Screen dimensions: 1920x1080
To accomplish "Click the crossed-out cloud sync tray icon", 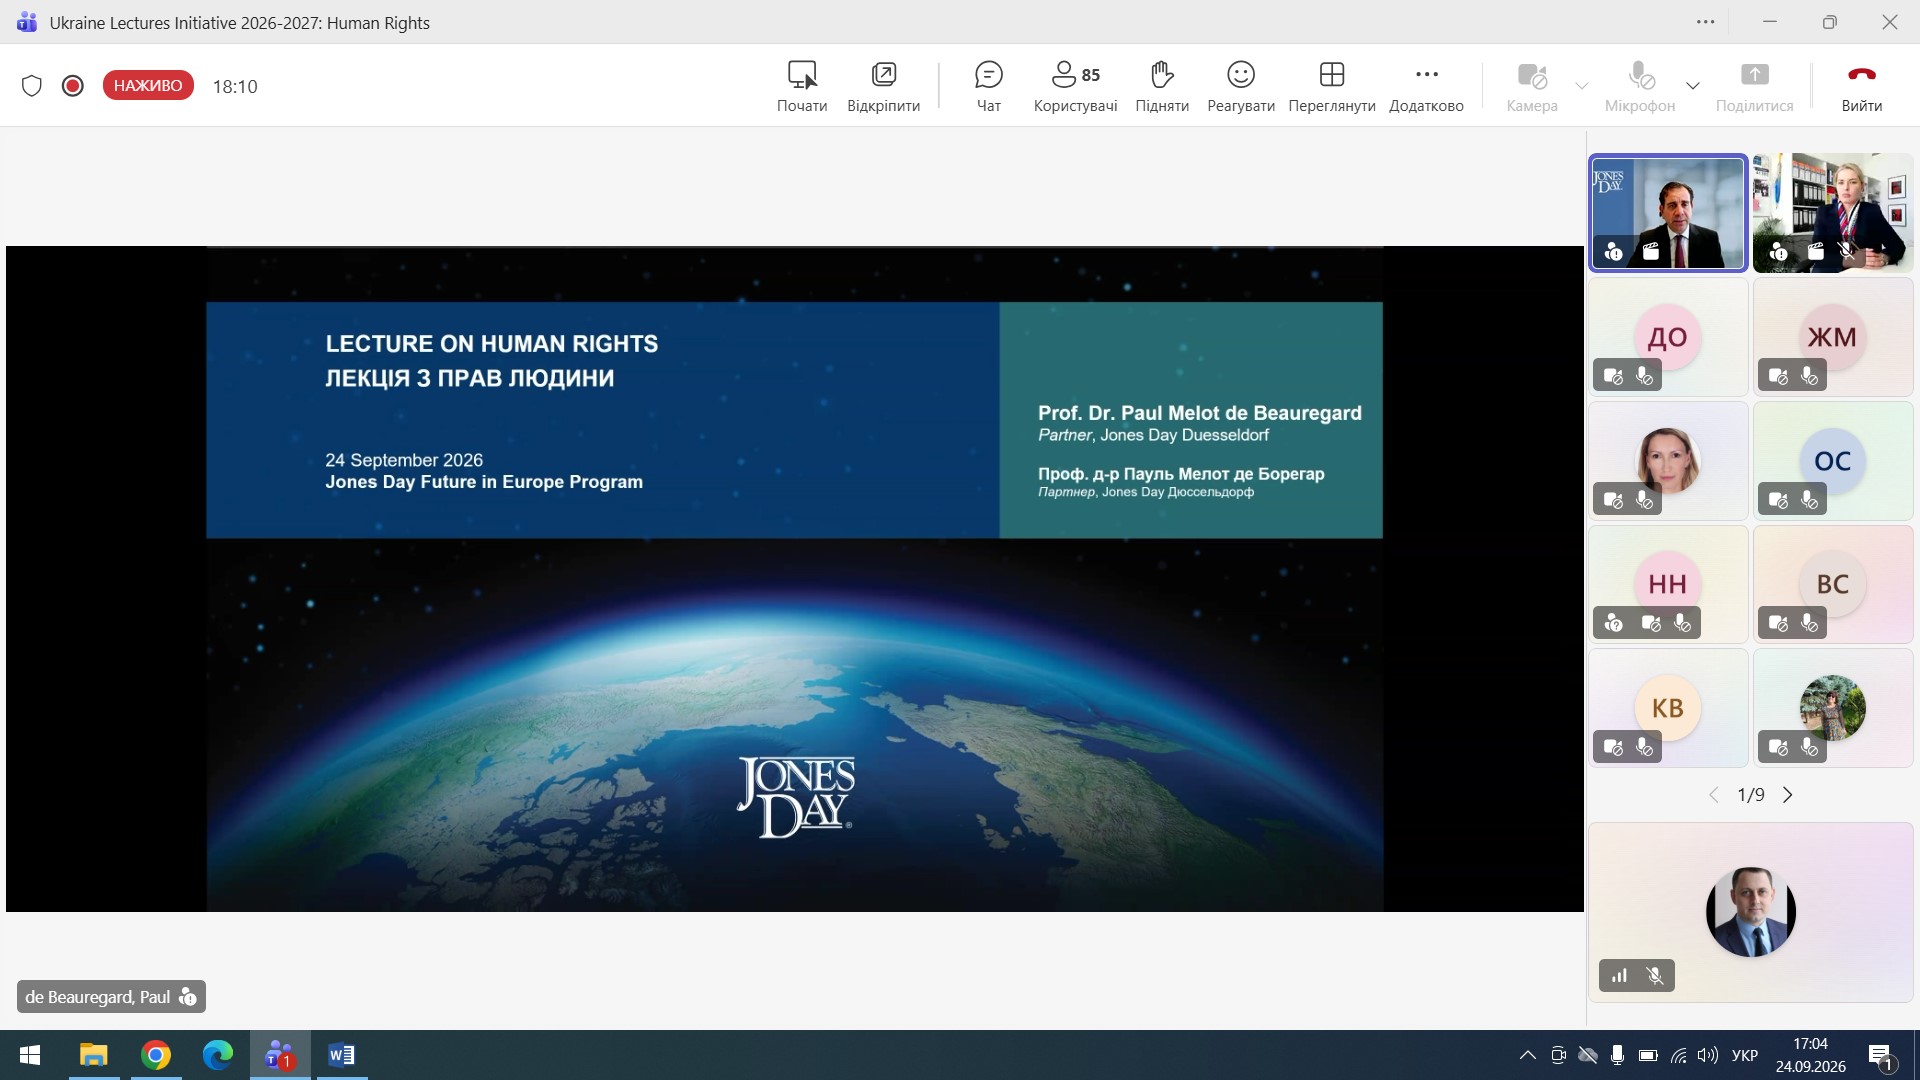I will pos(1588,1055).
